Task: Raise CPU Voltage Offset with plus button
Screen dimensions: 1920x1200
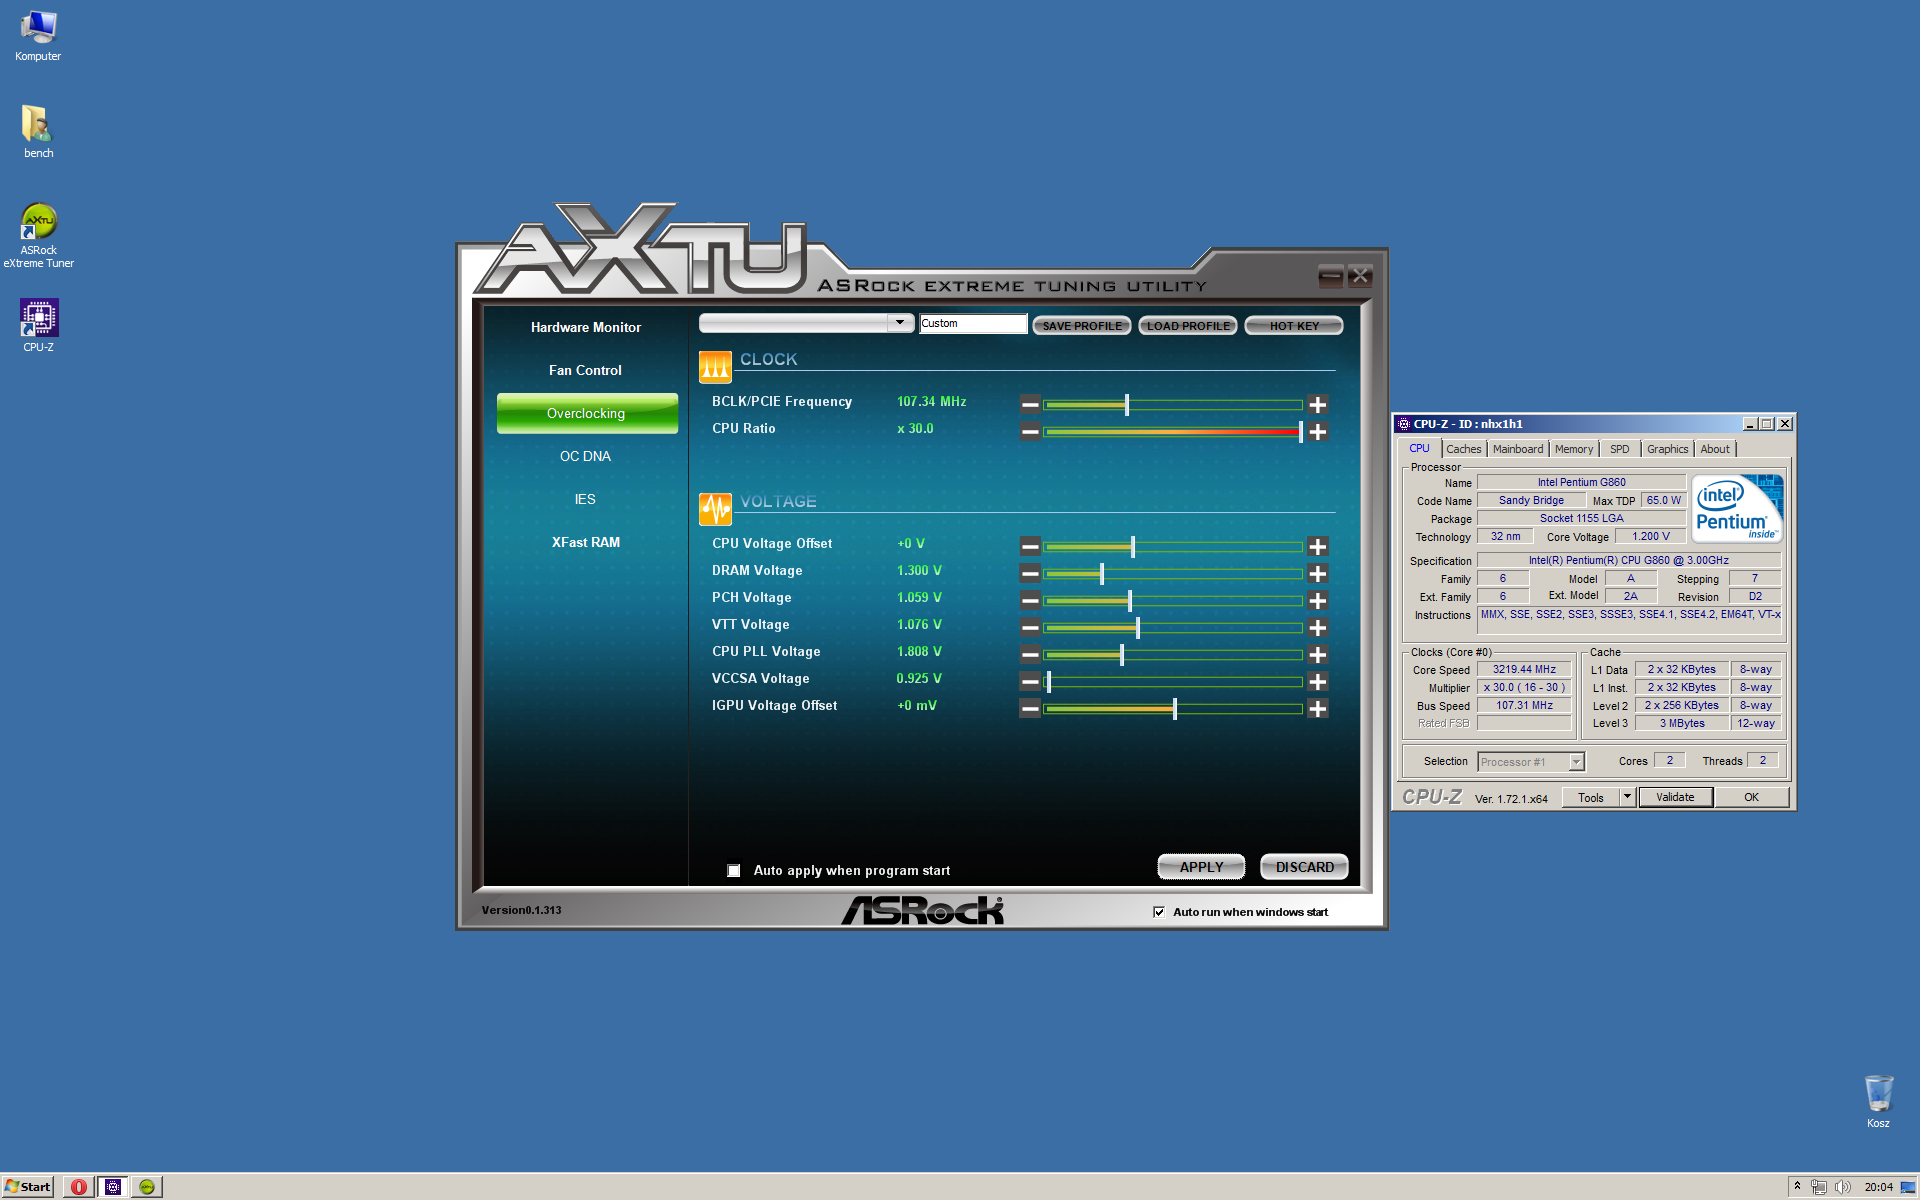Action: point(1318,547)
